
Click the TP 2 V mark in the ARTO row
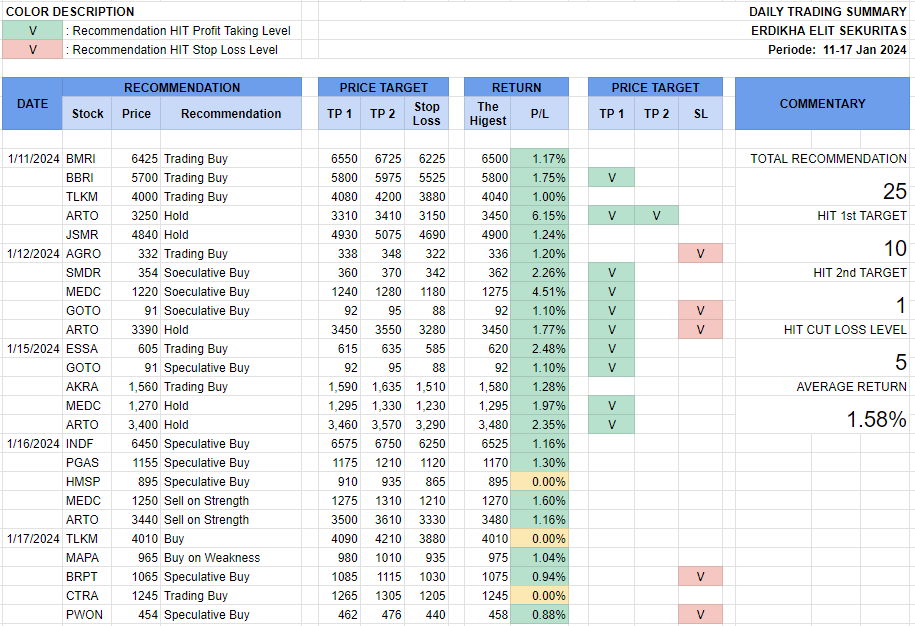pyautogui.click(x=656, y=216)
